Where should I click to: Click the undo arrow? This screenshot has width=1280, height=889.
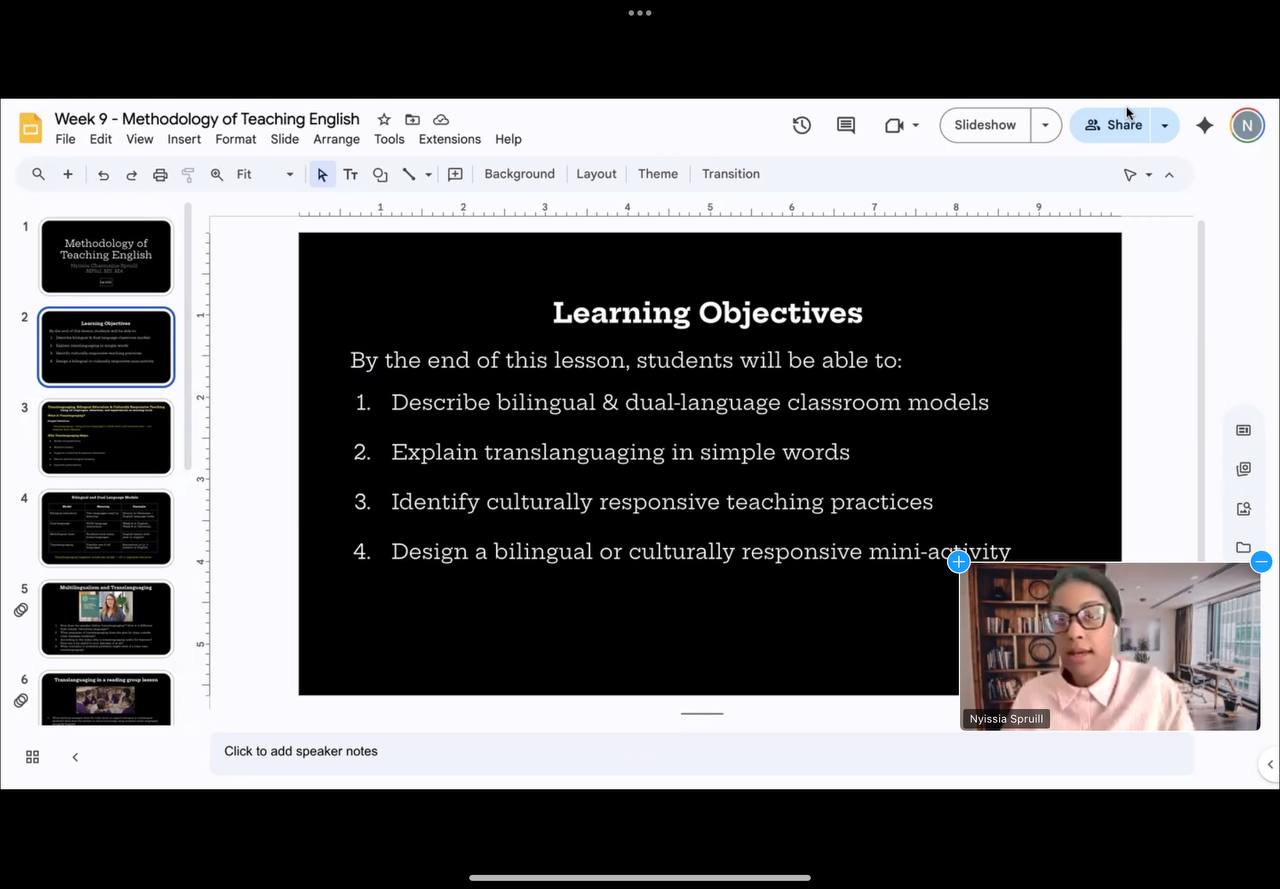pyautogui.click(x=103, y=174)
